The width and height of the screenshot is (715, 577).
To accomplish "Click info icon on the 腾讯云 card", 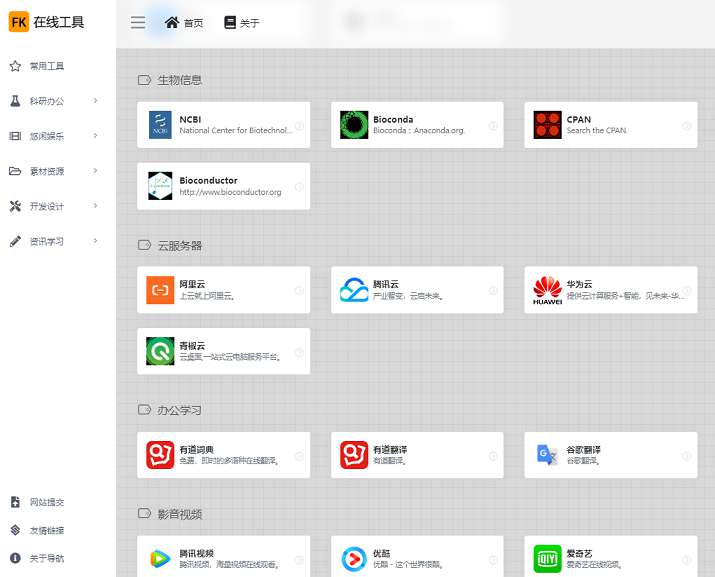I will [x=493, y=291].
